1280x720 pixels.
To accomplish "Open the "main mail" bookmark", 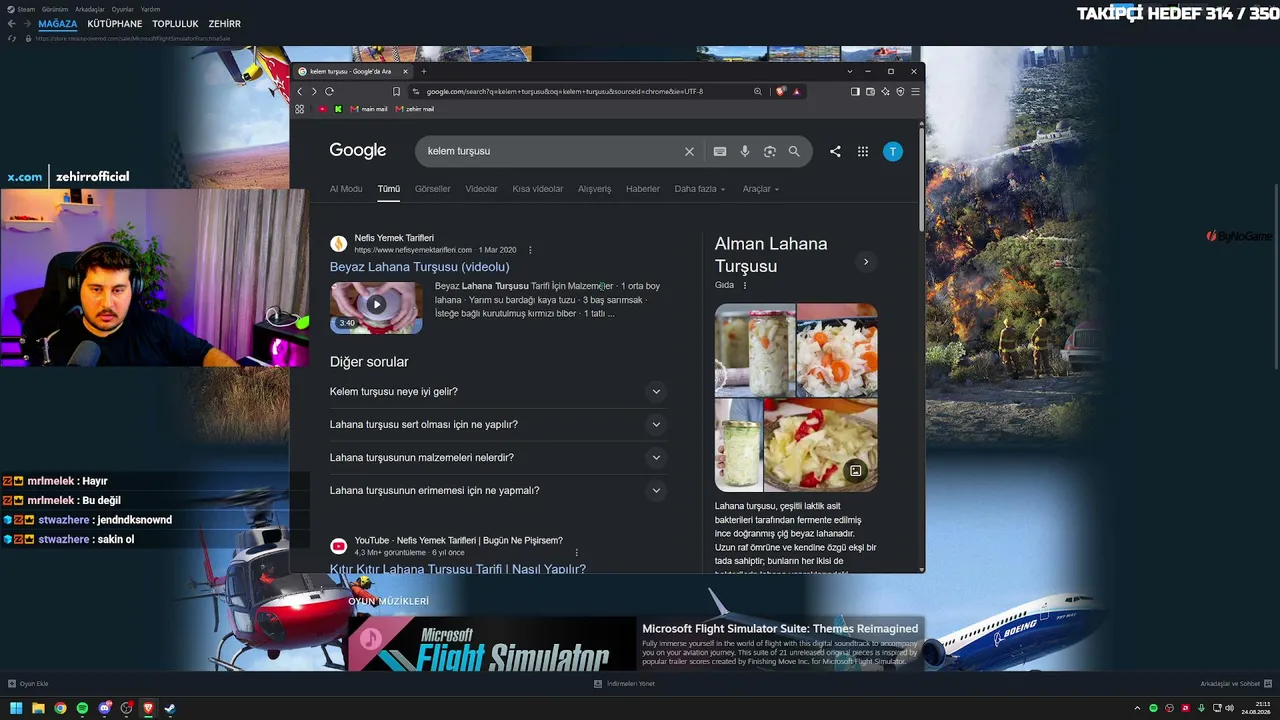I will [x=369, y=109].
